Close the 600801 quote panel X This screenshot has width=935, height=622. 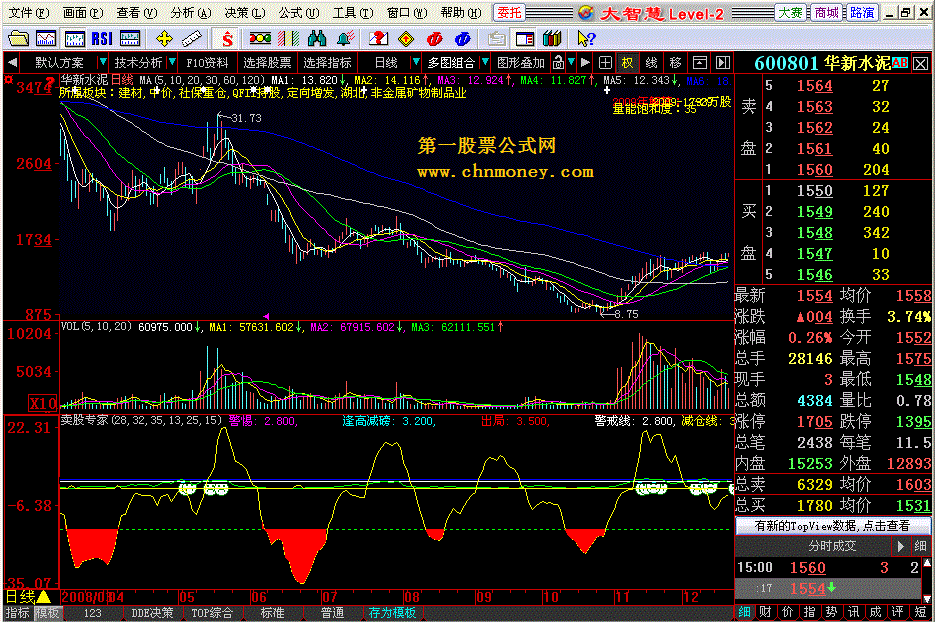[x=921, y=63]
